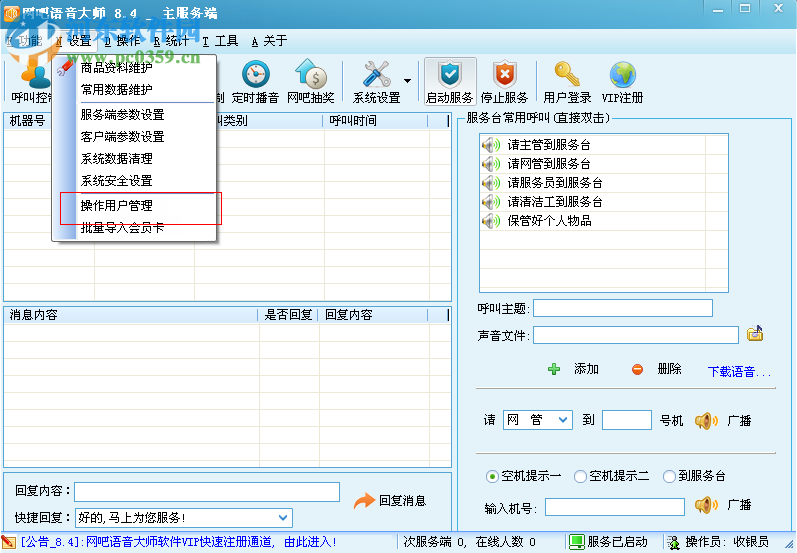Click in the 呼叫主题 text field
Screen dimensions: 797x553
click(x=623, y=308)
